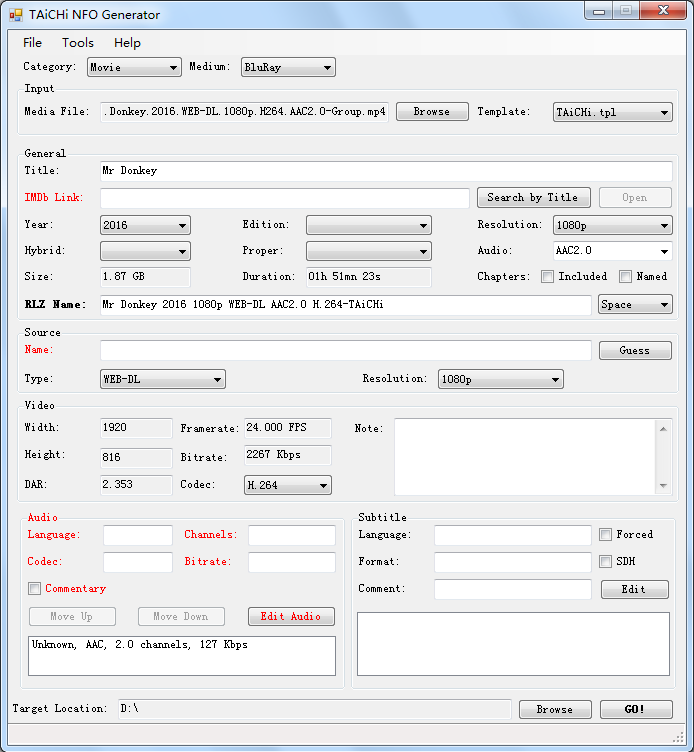Enable the Chapters Named checkbox
The height and width of the screenshot is (752, 694).
pos(625,276)
